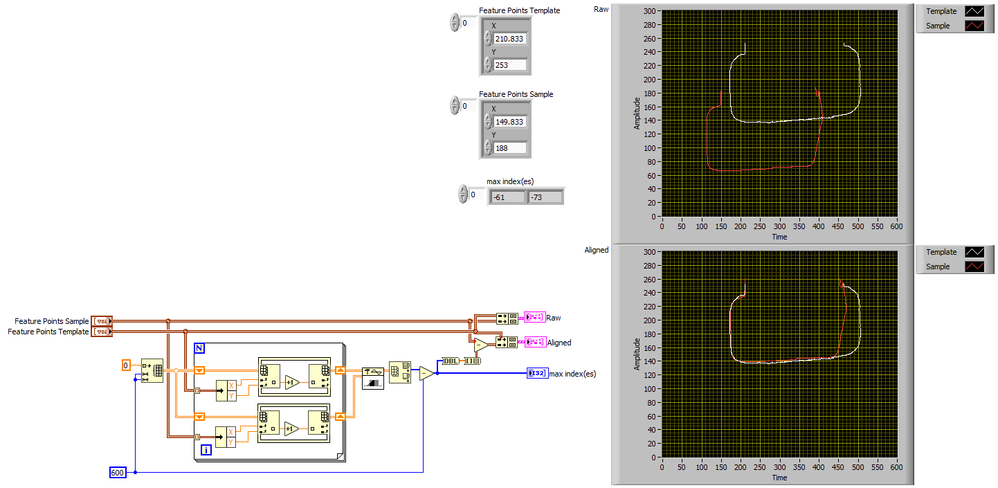This screenshot has width=998, height=488.
Task: Click the upper increment function
Action: click(x=293, y=382)
